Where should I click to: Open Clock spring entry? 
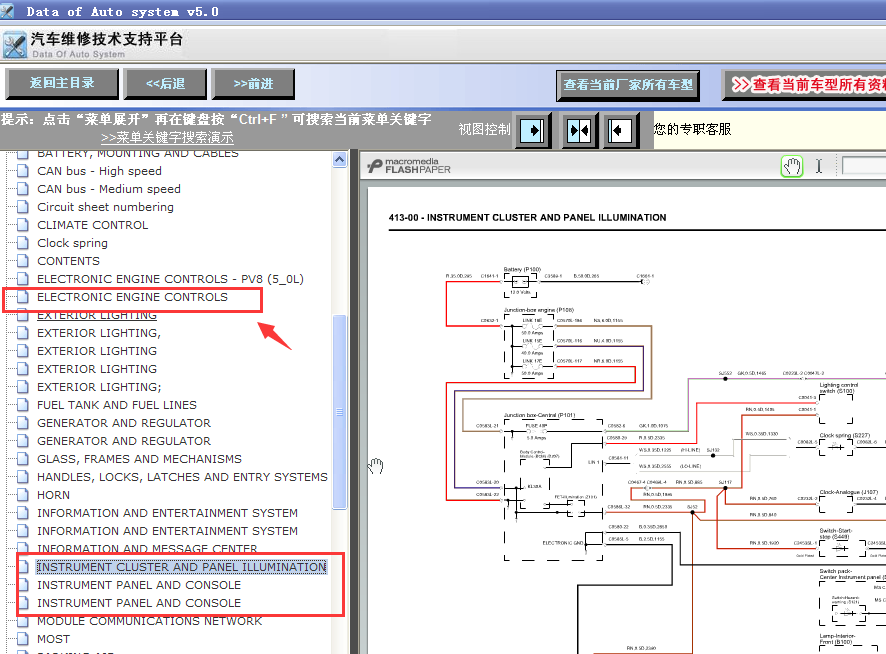click(72, 243)
